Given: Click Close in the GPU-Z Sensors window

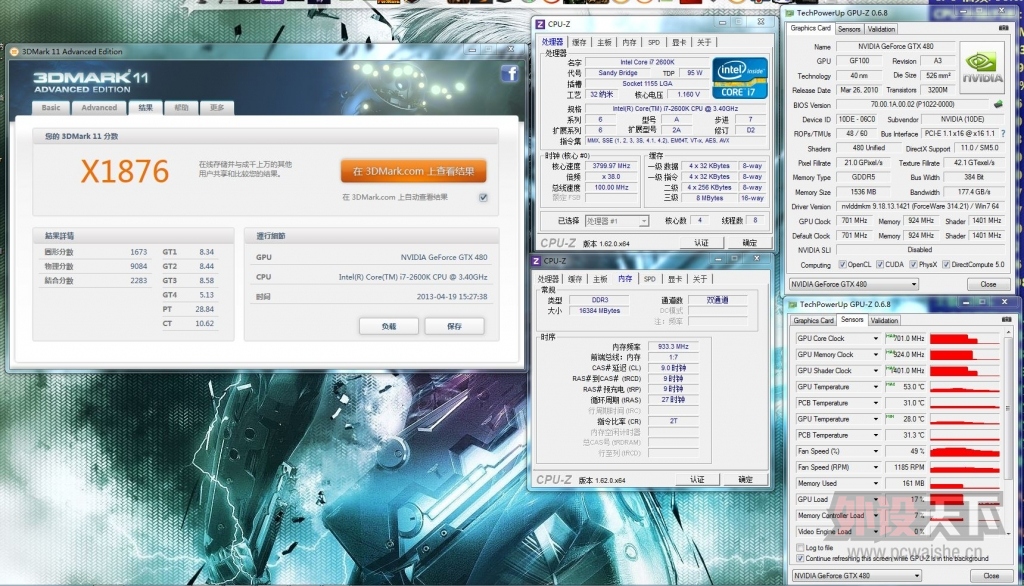Looking at the screenshot, I should [991, 576].
